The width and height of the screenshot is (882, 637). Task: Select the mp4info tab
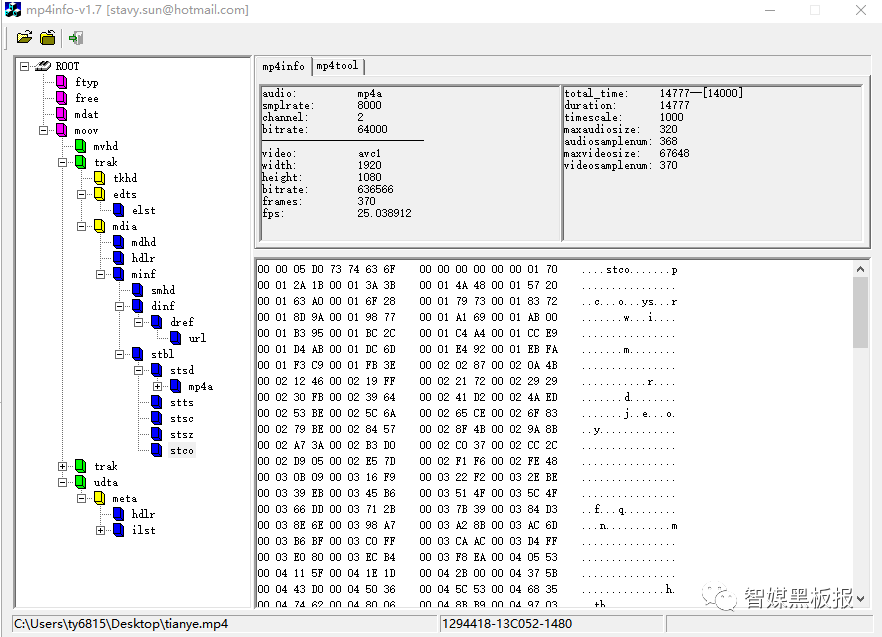coord(283,66)
